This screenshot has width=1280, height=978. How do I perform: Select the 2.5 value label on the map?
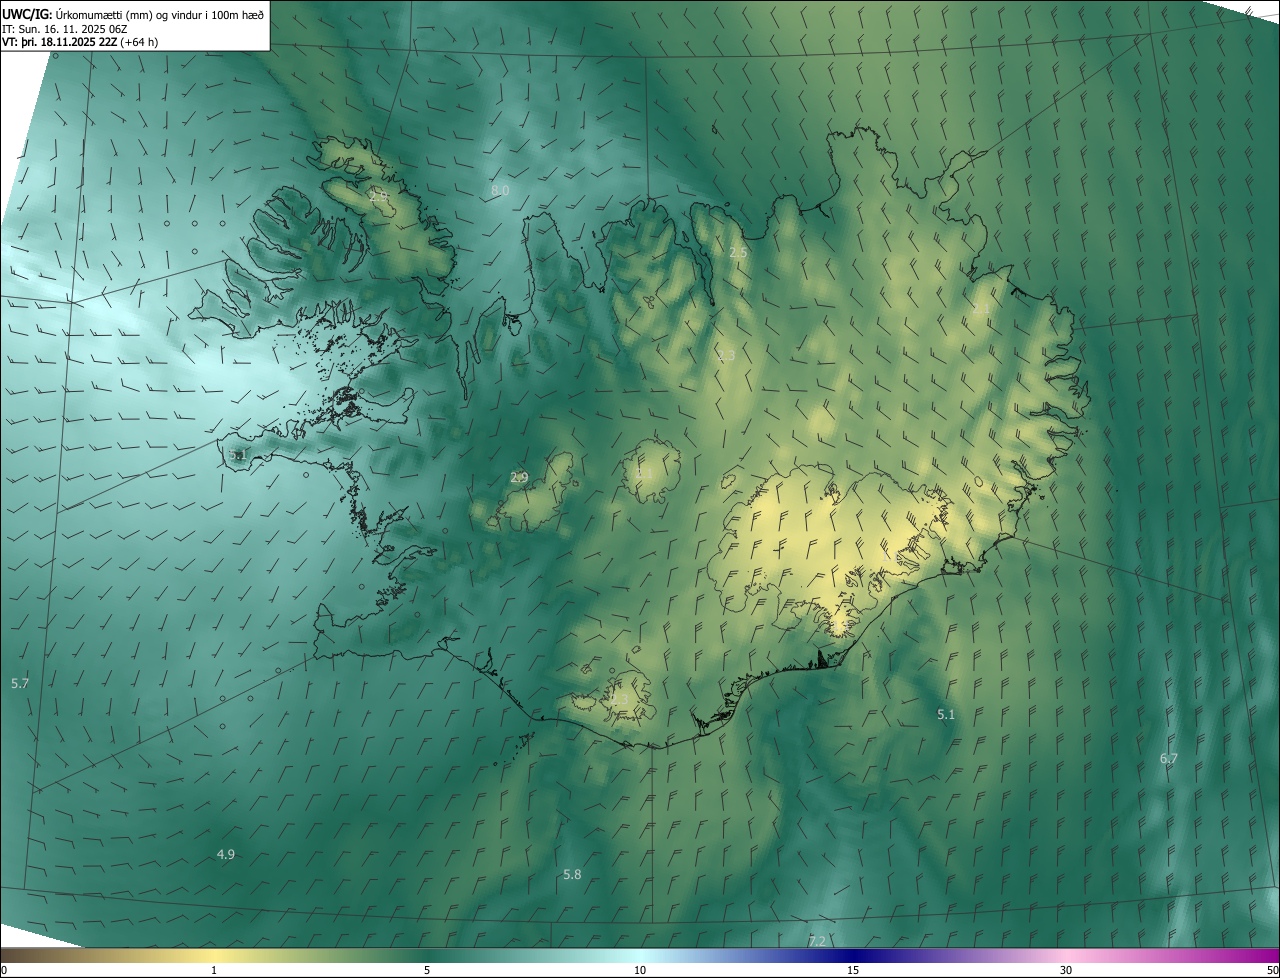pos(738,253)
